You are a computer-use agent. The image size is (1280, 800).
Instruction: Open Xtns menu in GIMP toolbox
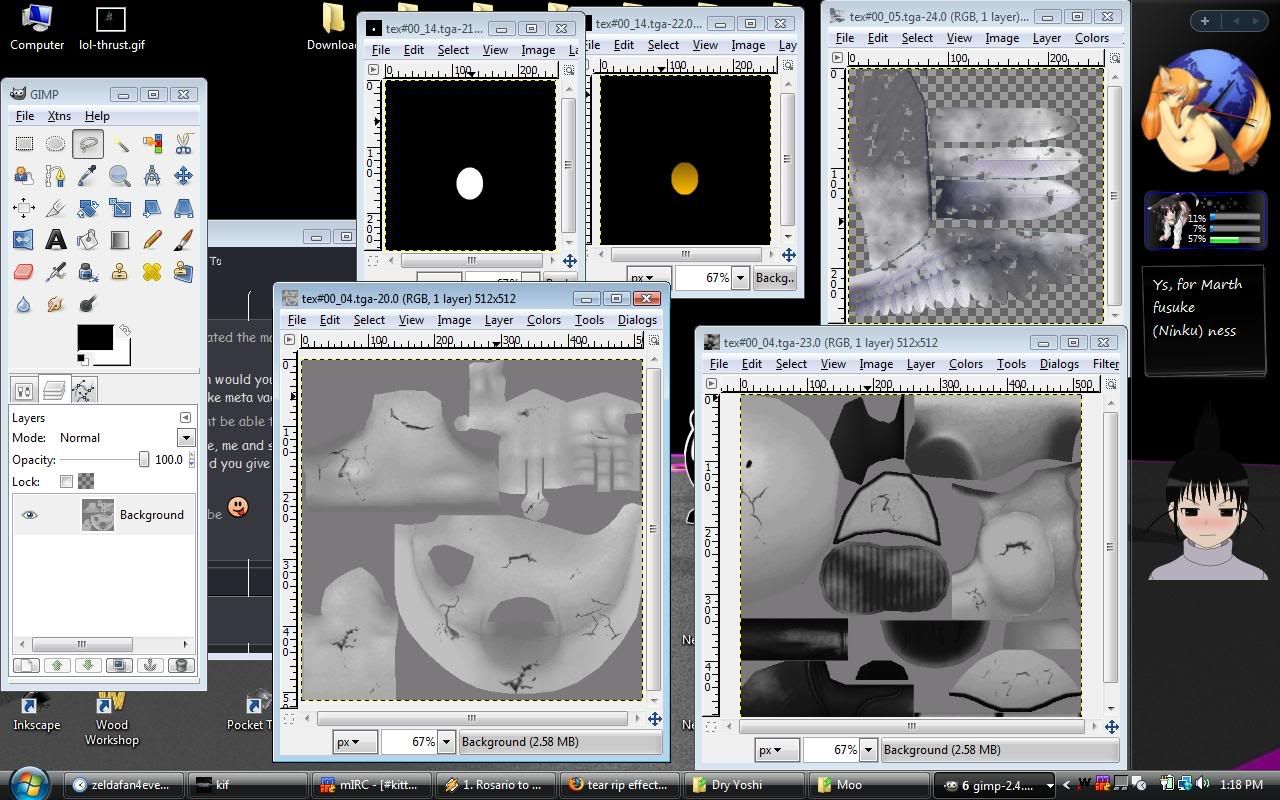[59, 116]
